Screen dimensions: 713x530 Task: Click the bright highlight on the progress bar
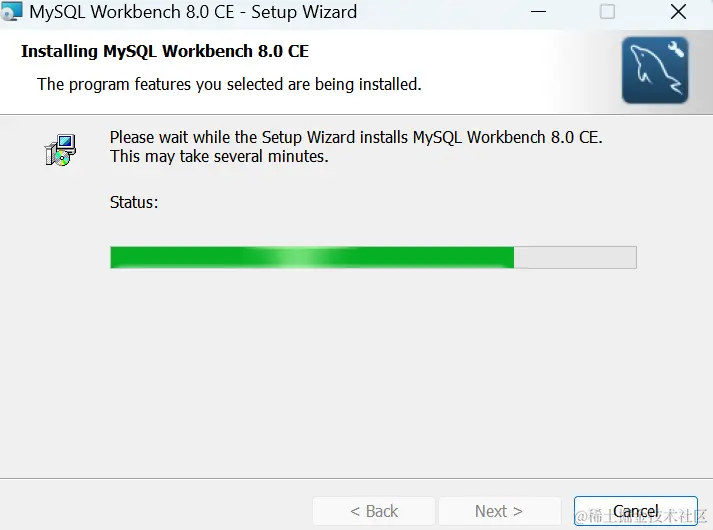point(299,257)
